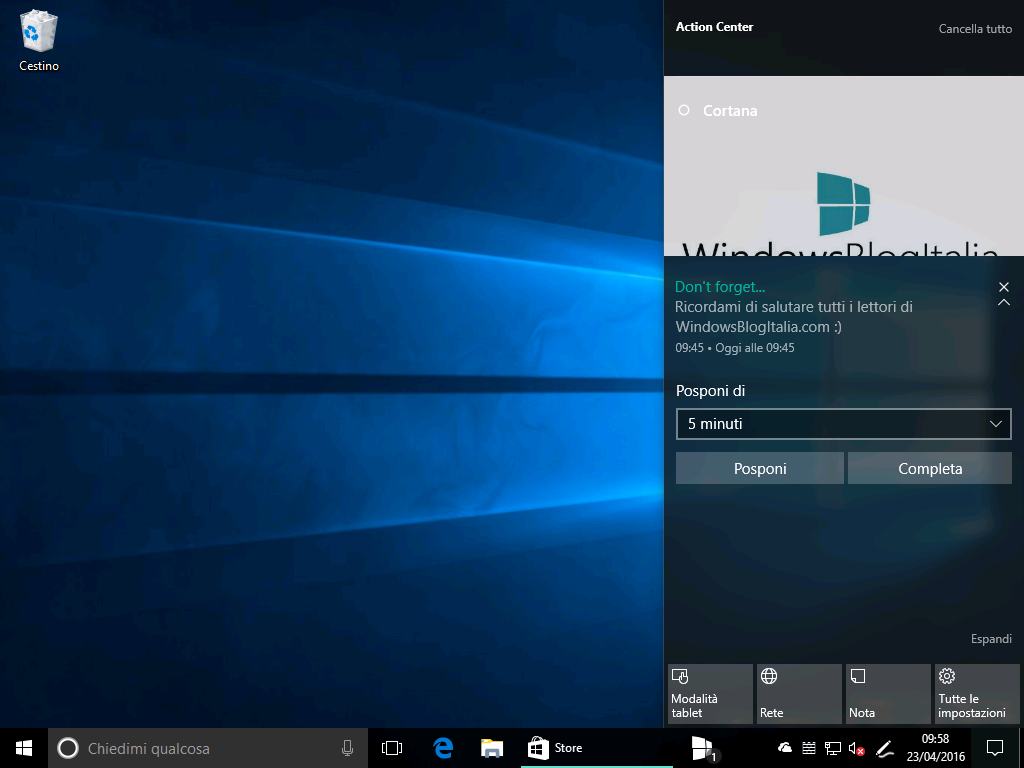
Task: Launch Microsoft Edge from the taskbar
Action: click(443, 748)
